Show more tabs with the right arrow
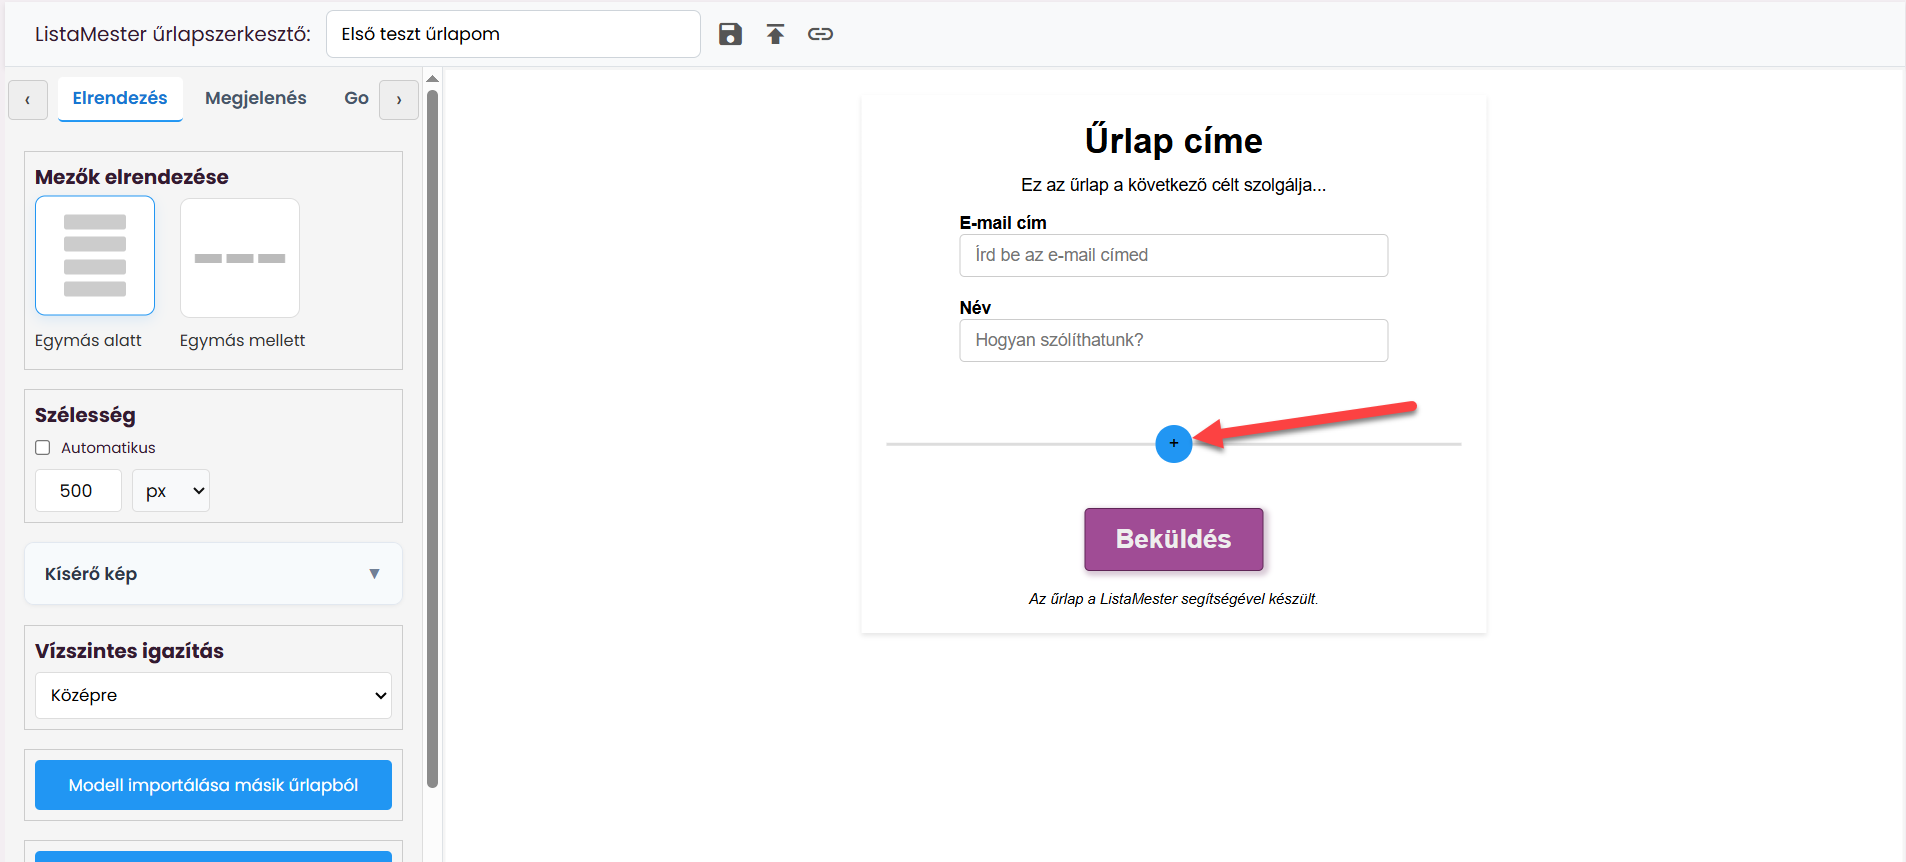This screenshot has height=862, width=1906. 399,100
